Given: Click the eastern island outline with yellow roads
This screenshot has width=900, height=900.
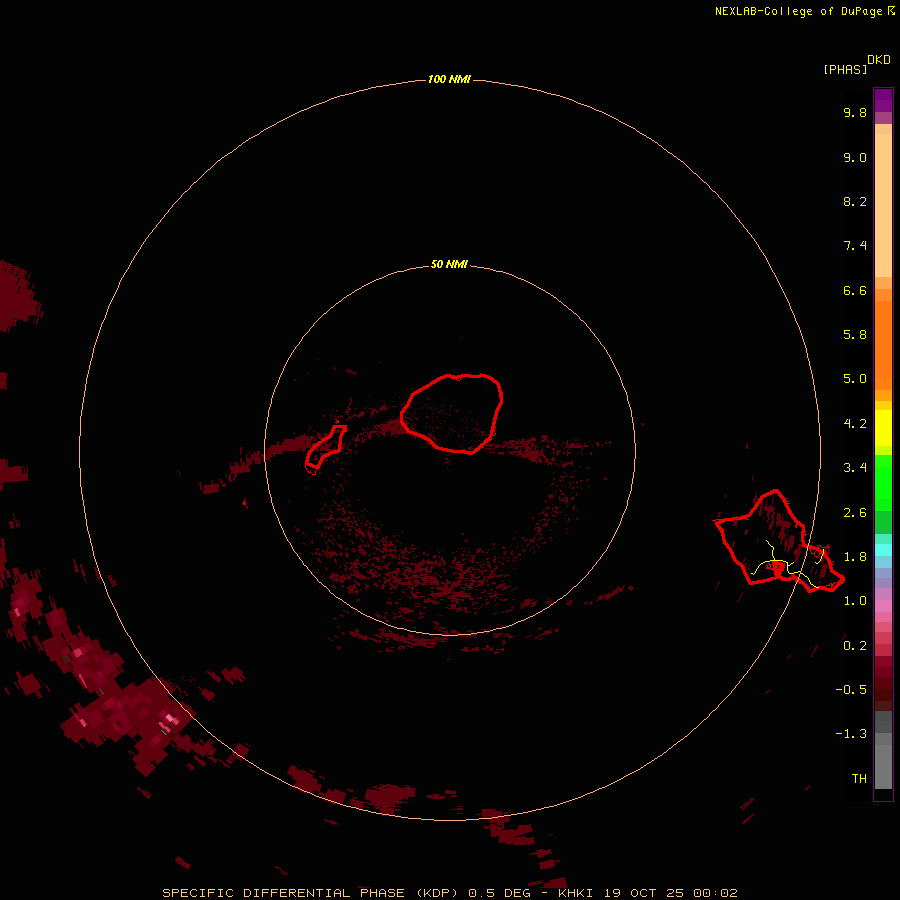Looking at the screenshot, I should (x=779, y=541).
